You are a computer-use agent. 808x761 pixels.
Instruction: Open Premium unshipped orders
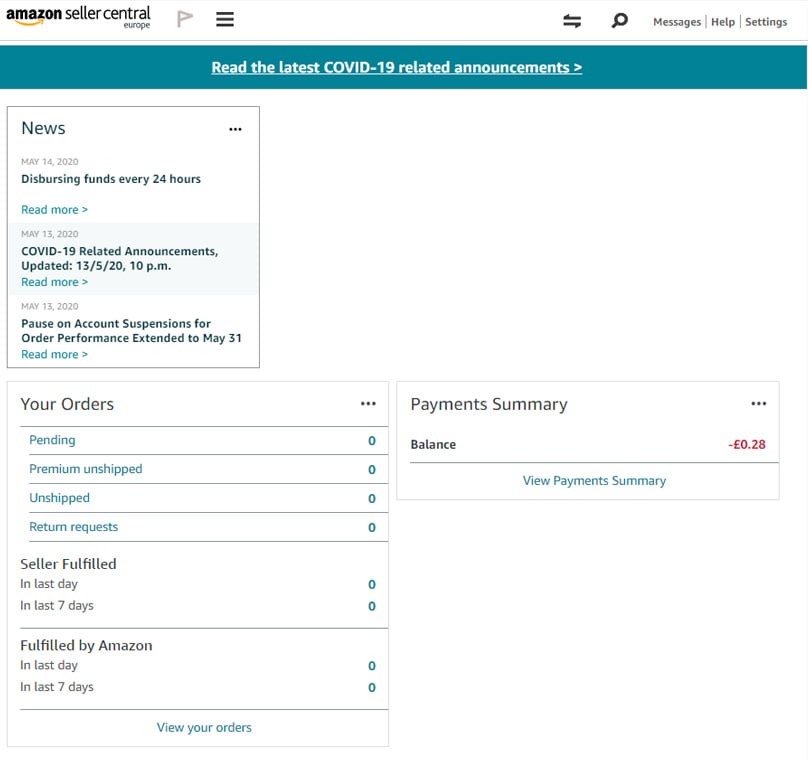pos(85,469)
